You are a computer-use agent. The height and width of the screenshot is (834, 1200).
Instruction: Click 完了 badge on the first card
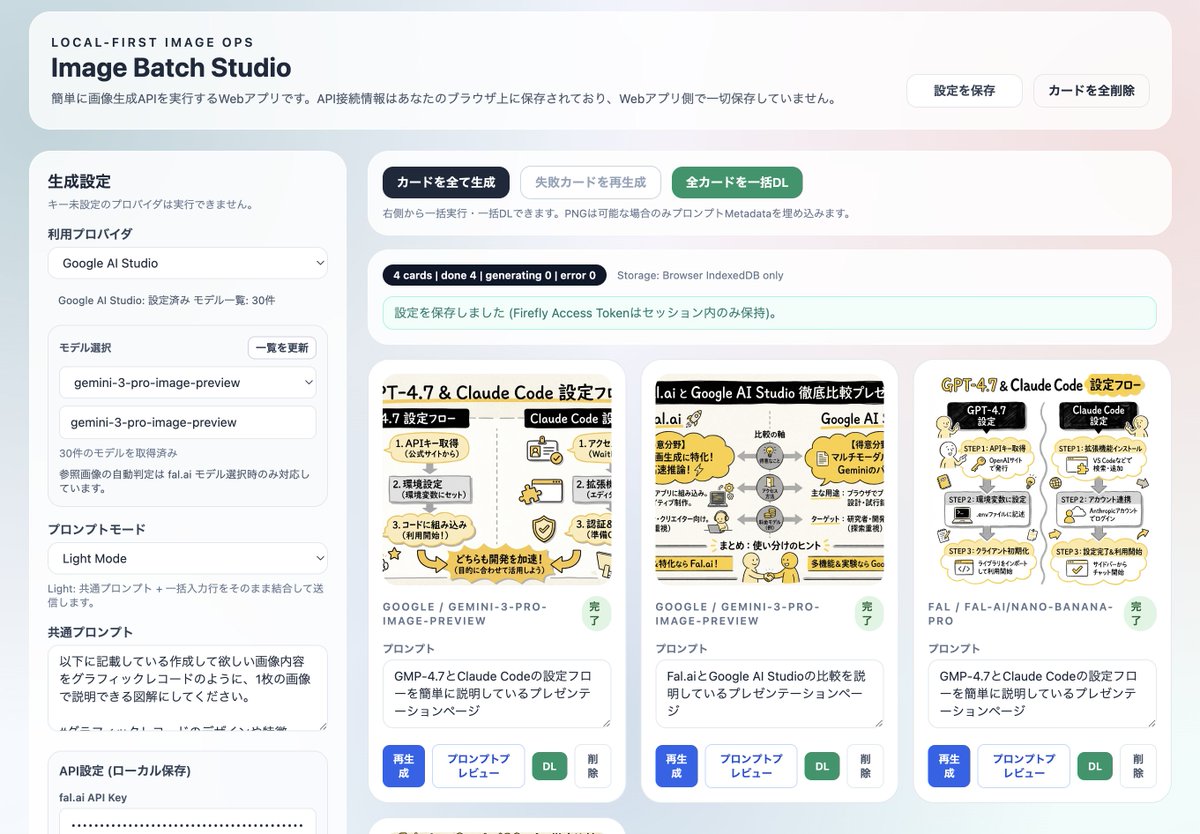pyautogui.click(x=594, y=613)
